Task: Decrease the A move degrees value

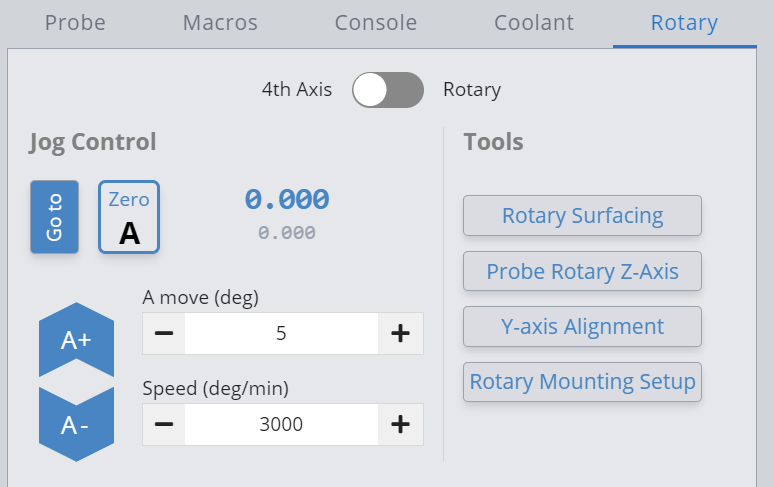Action: pyautogui.click(x=164, y=334)
